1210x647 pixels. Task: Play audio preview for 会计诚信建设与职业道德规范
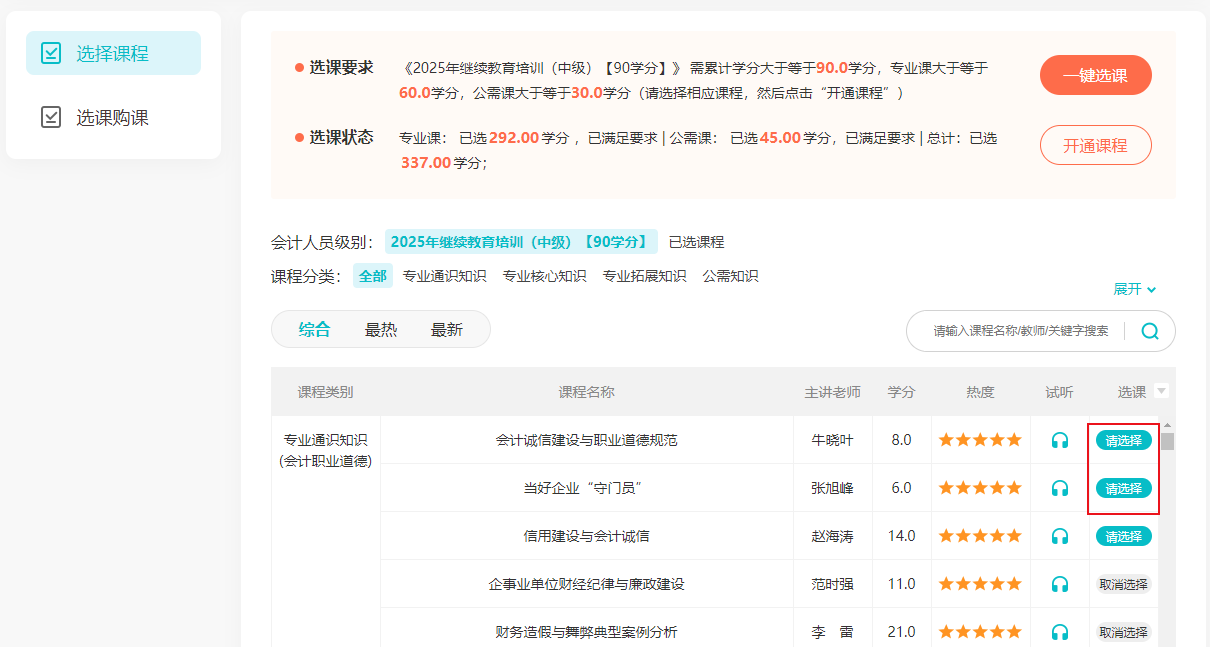[1060, 440]
